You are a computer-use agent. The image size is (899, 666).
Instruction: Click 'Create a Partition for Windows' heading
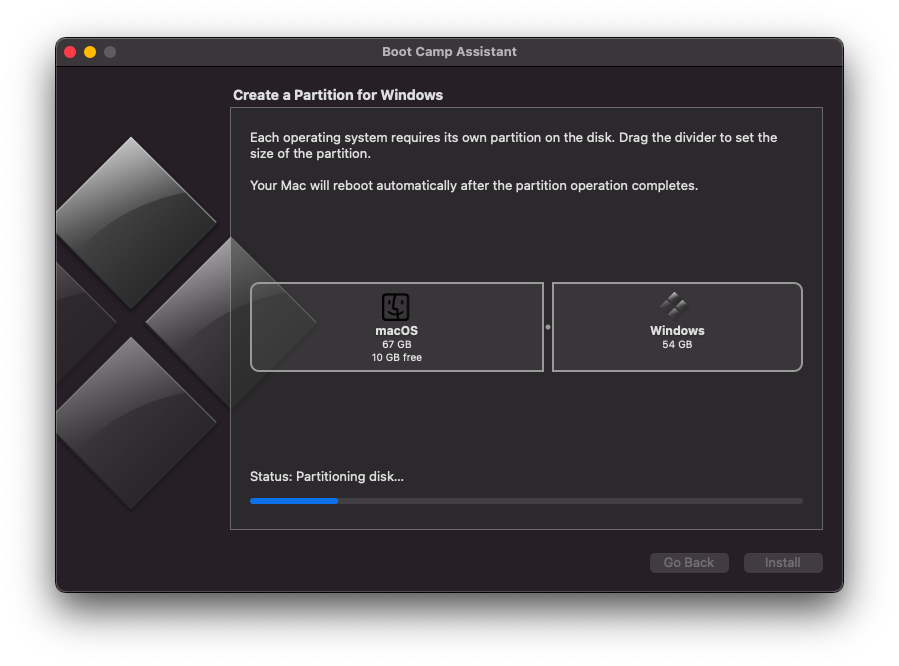pos(338,95)
